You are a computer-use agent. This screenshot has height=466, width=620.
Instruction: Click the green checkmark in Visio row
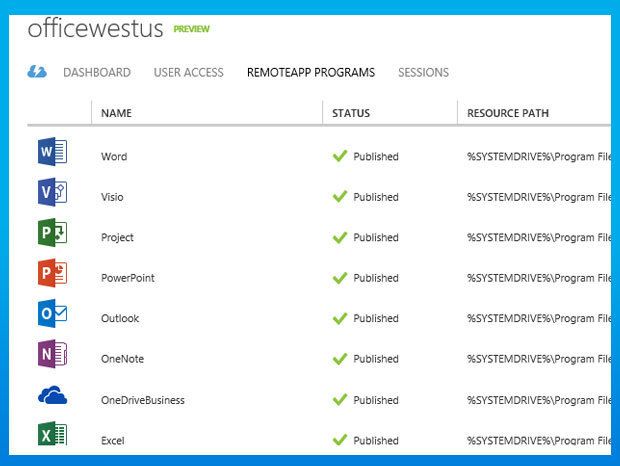340,196
